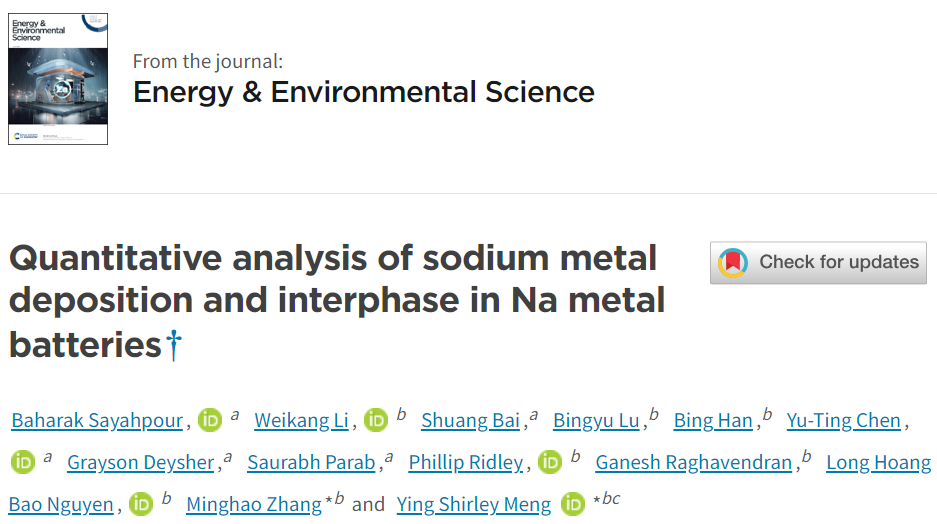Open ORCID icon beside Phillip Ridley
Viewport: 937px width, 524px height.
click(x=549, y=462)
